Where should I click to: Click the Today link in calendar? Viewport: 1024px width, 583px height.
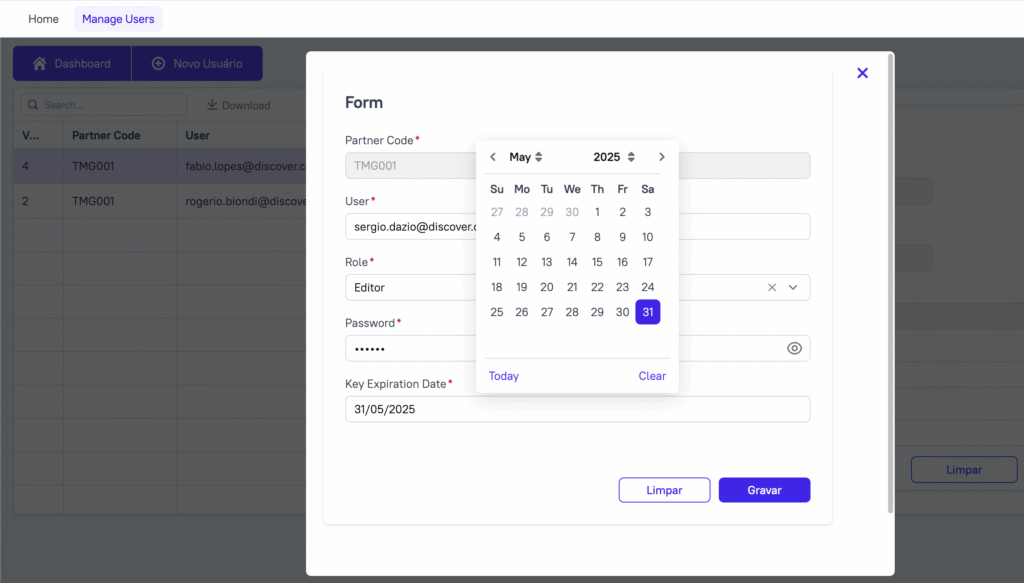pos(504,376)
